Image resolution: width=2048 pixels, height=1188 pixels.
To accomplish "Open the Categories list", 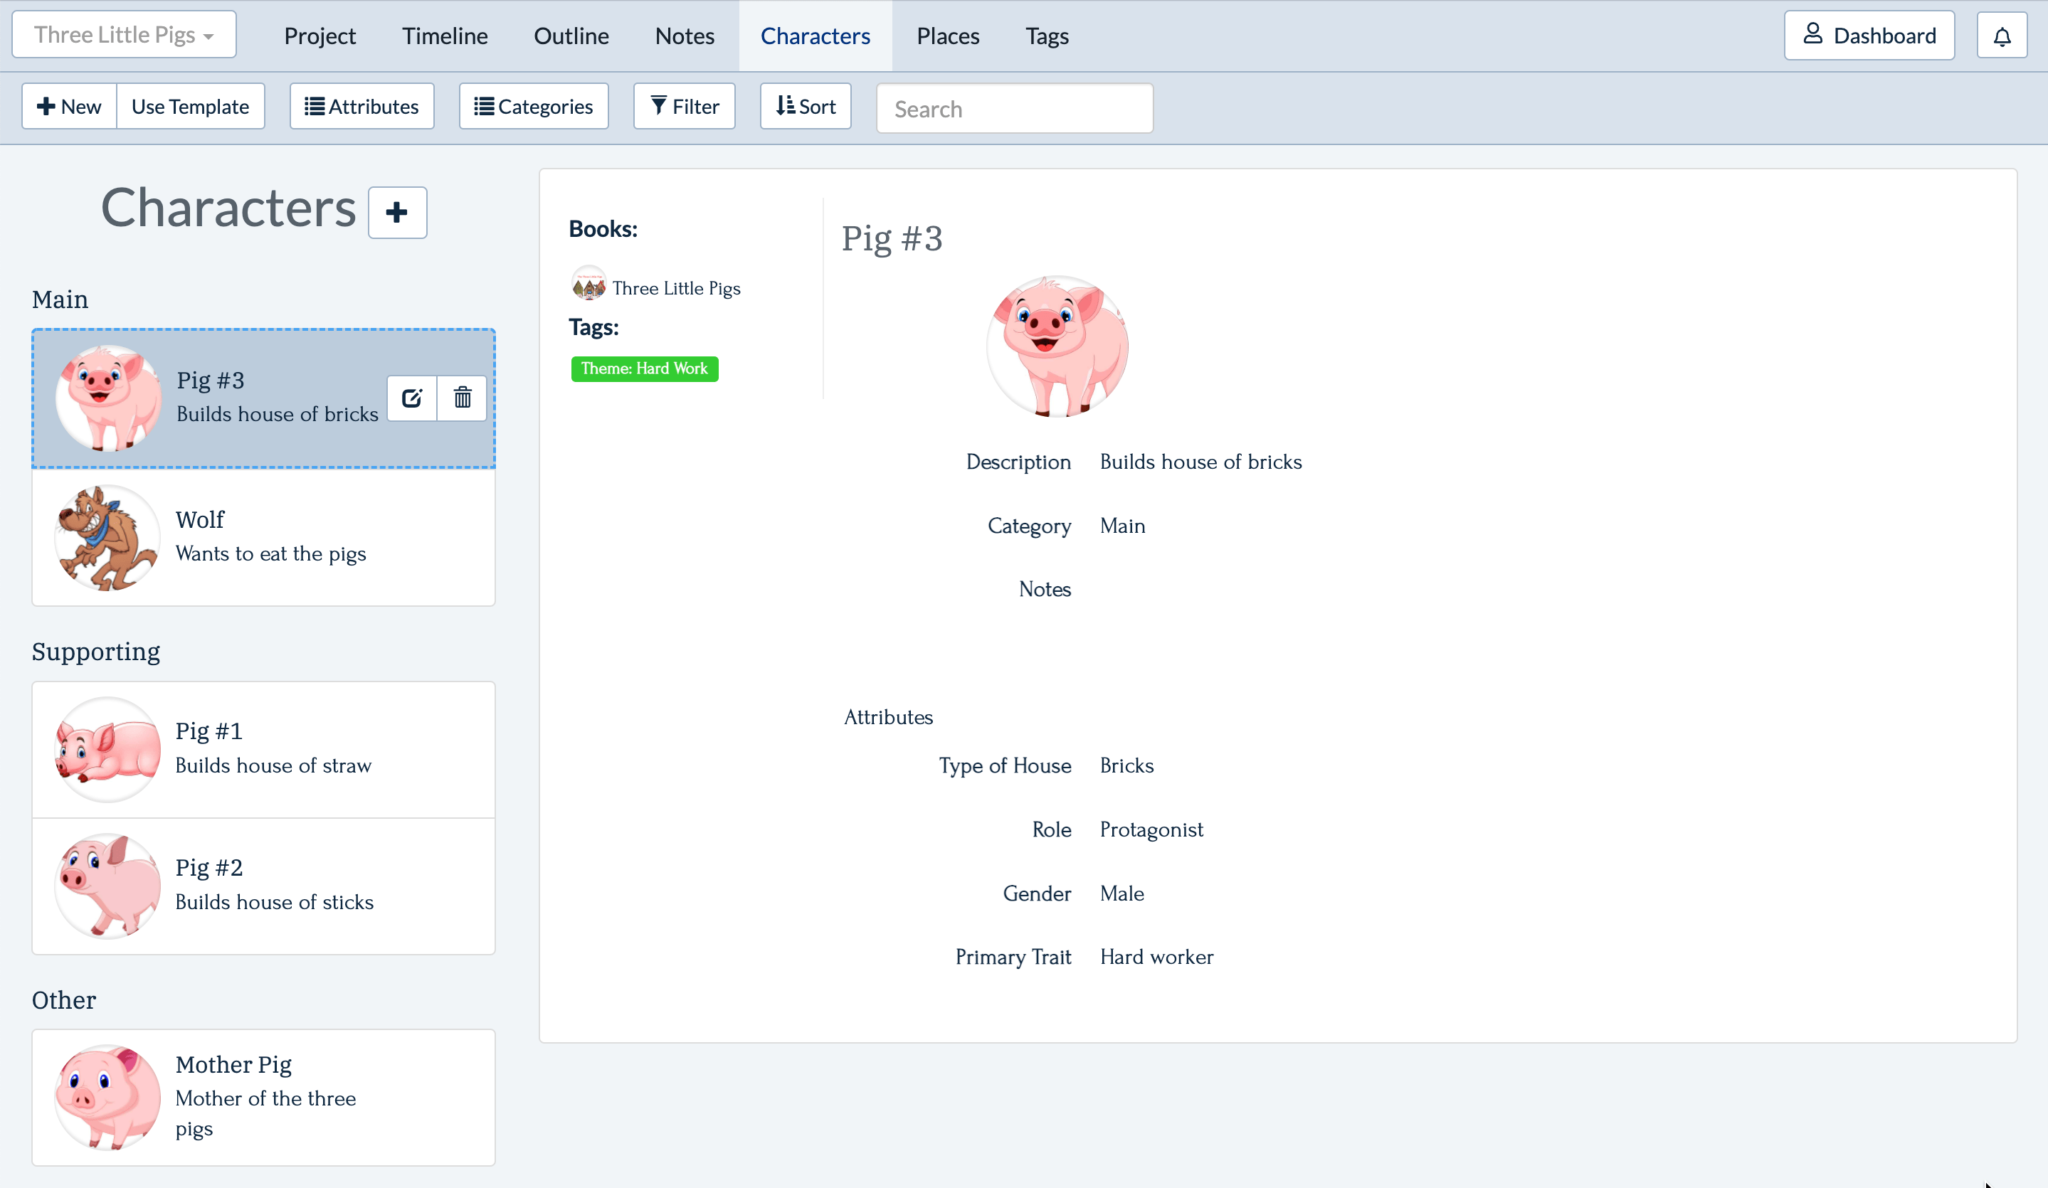I will pyautogui.click(x=533, y=106).
